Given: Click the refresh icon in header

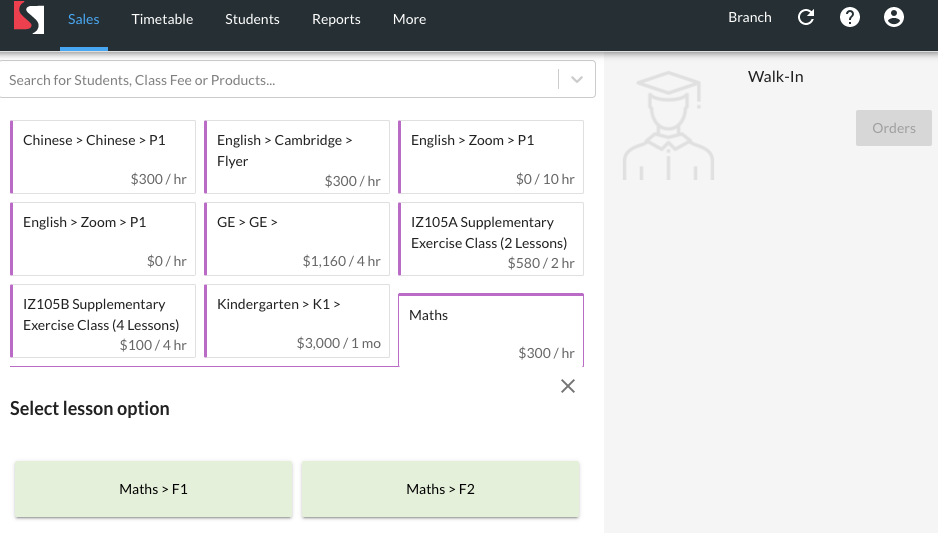Looking at the screenshot, I should 806,18.
